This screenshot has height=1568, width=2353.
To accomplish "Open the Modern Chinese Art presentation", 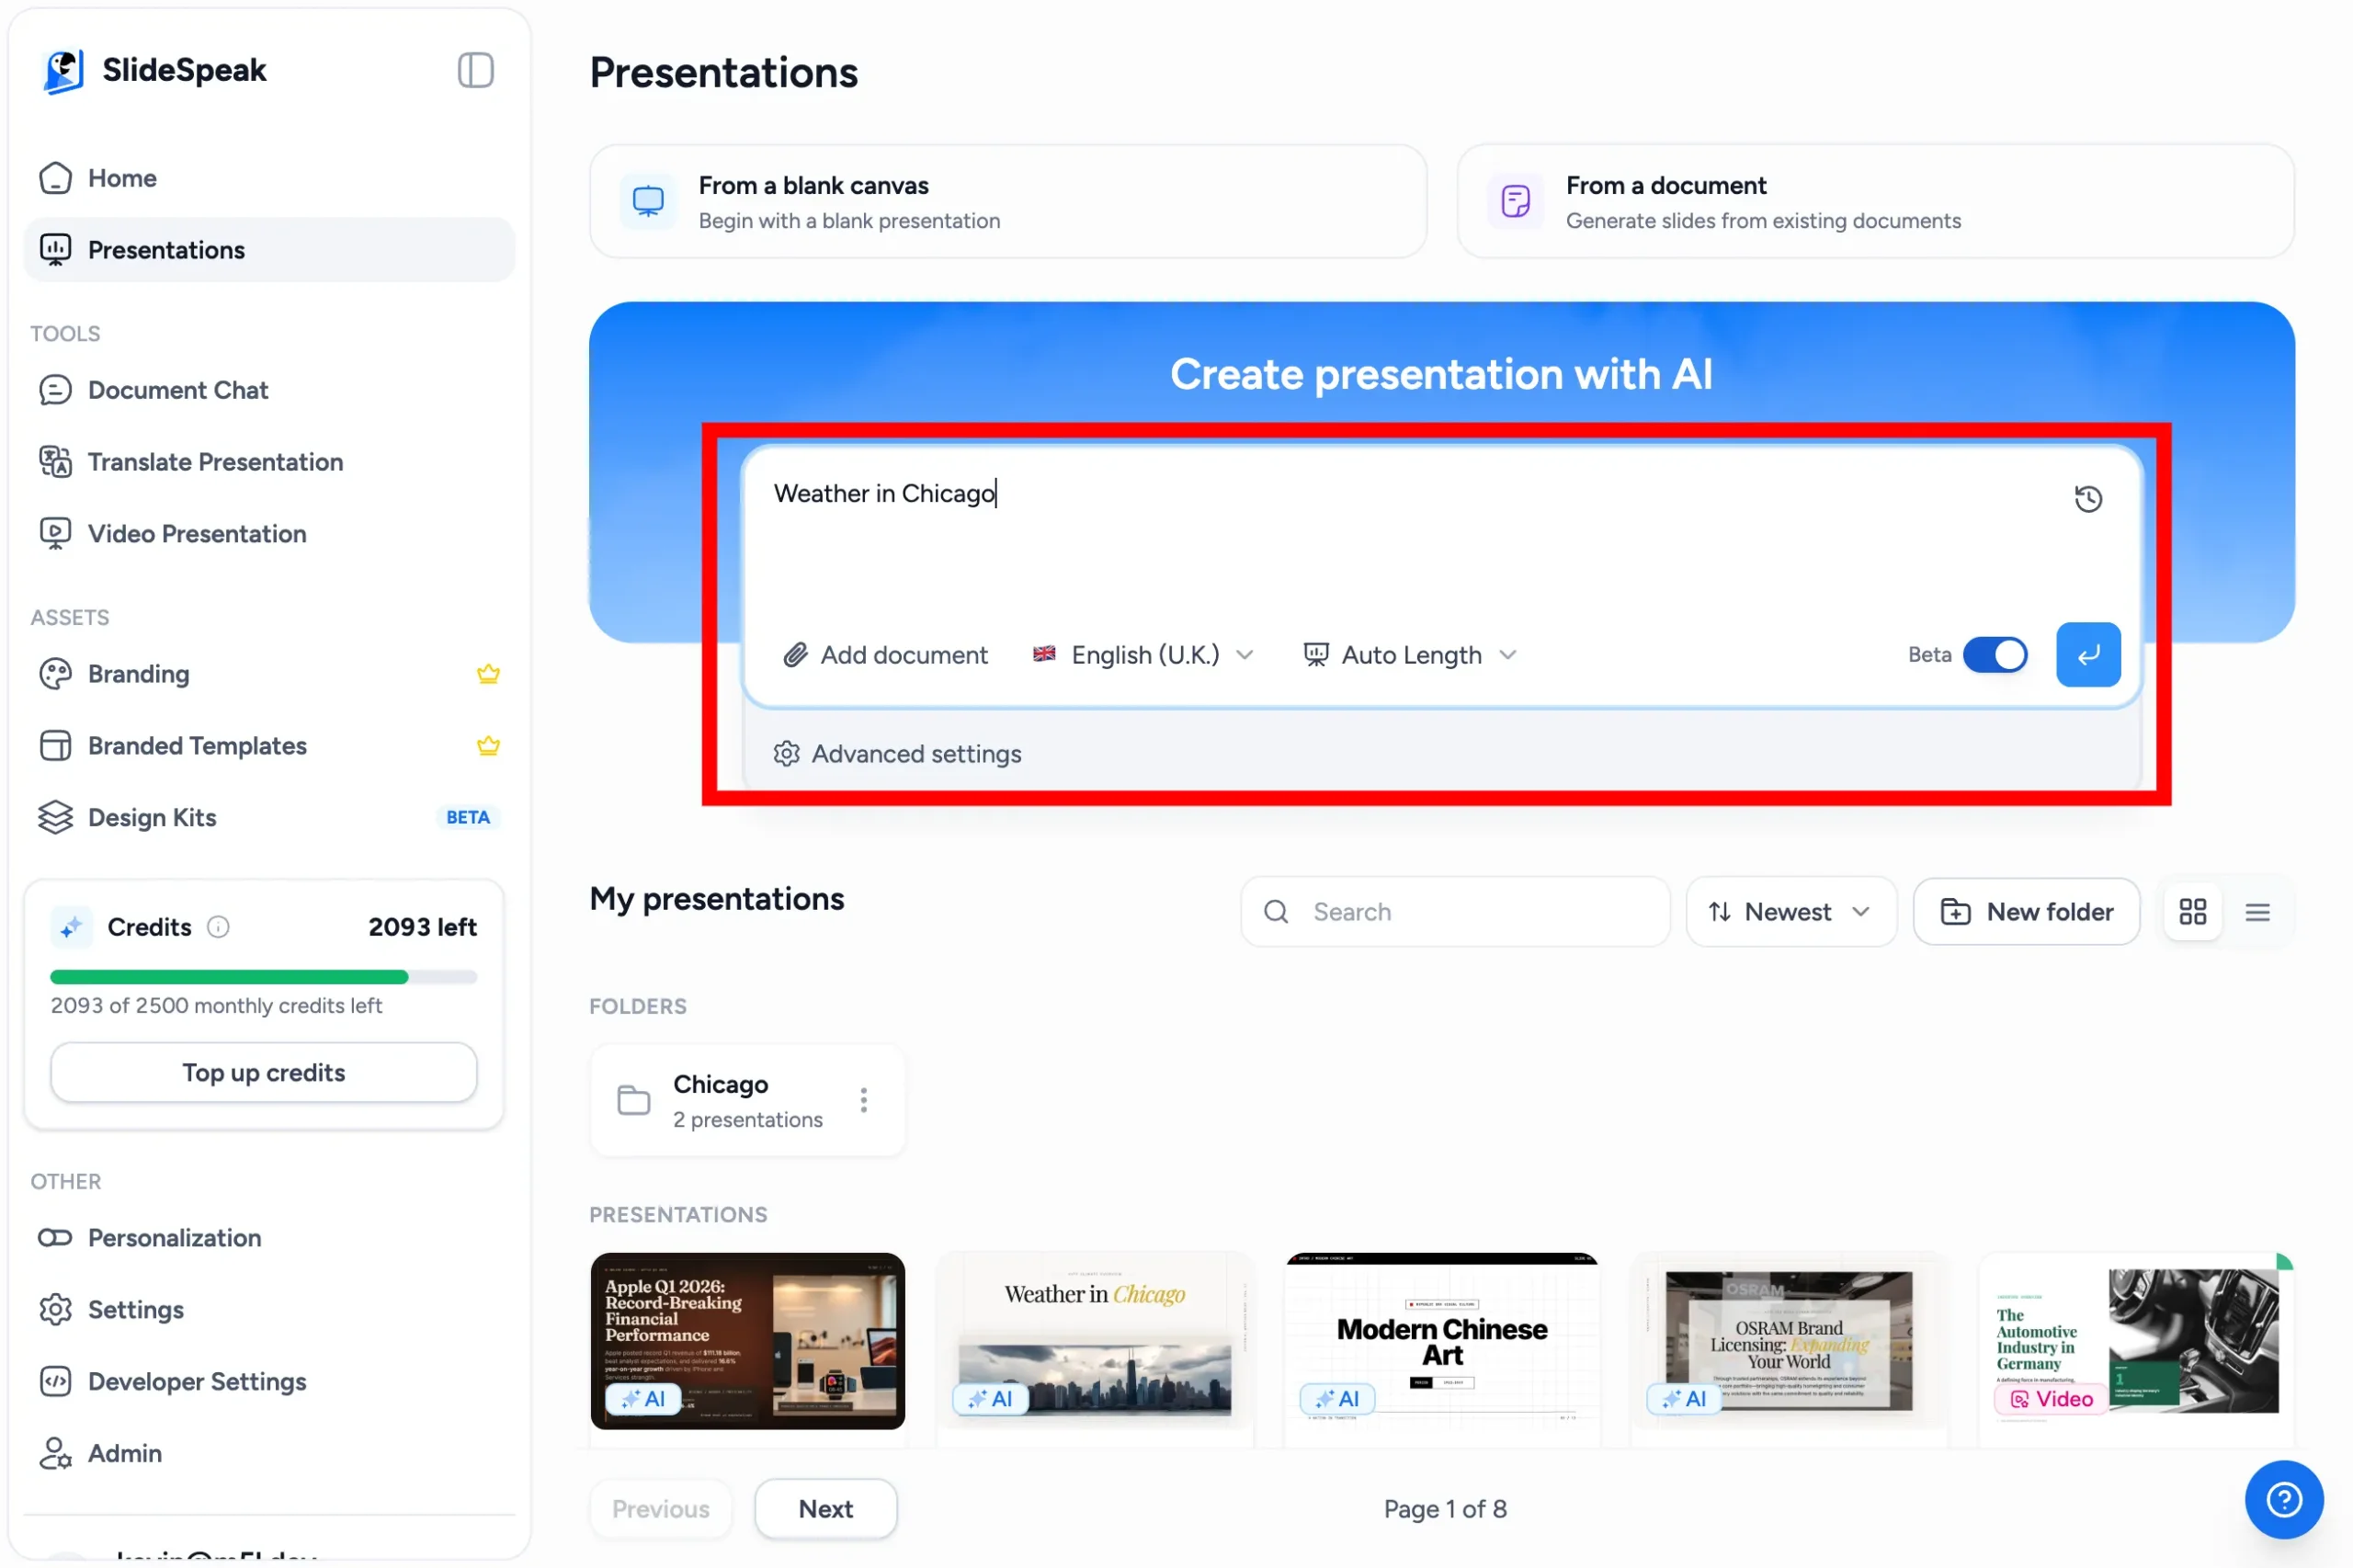I will click(x=1441, y=1341).
